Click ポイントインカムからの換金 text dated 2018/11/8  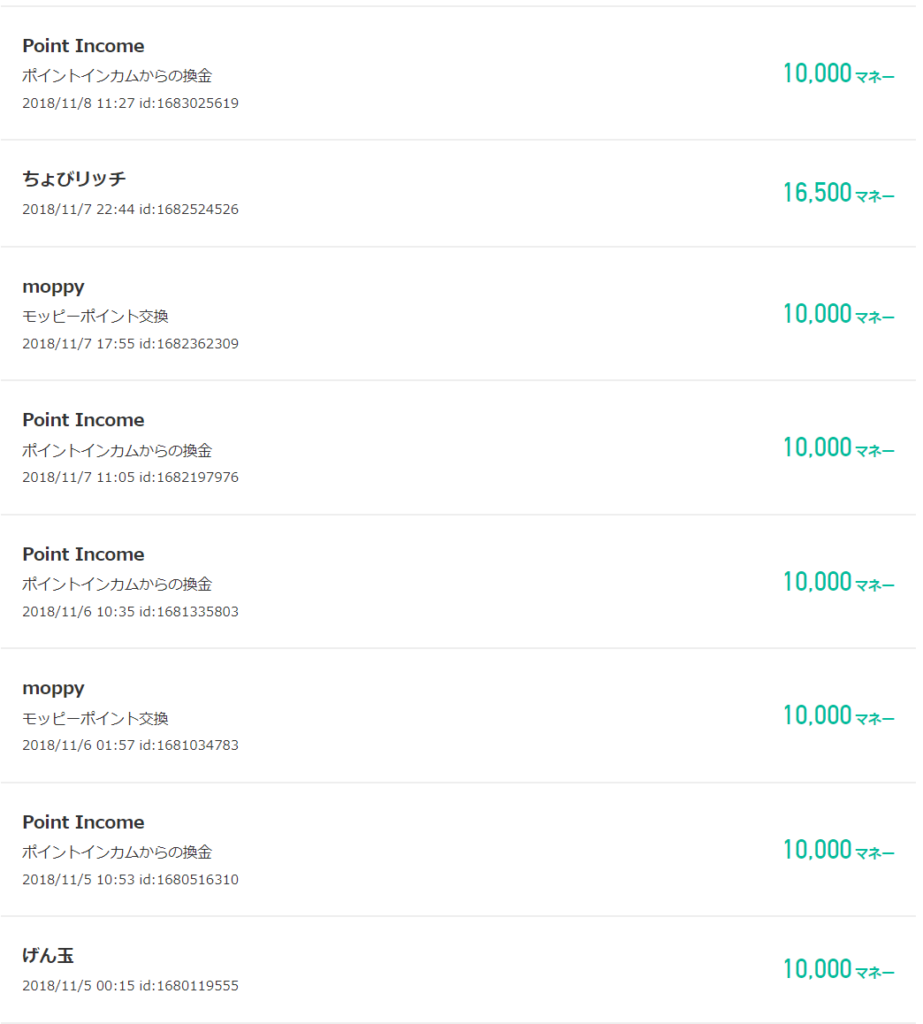[x=117, y=75]
